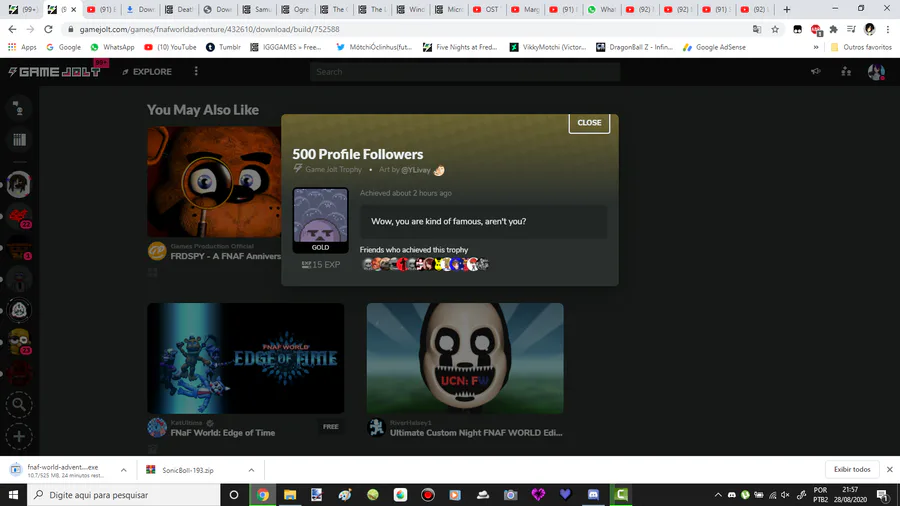Switch to the WhatsApp browser tab
The width and height of the screenshot is (900, 506).
click(601, 9)
